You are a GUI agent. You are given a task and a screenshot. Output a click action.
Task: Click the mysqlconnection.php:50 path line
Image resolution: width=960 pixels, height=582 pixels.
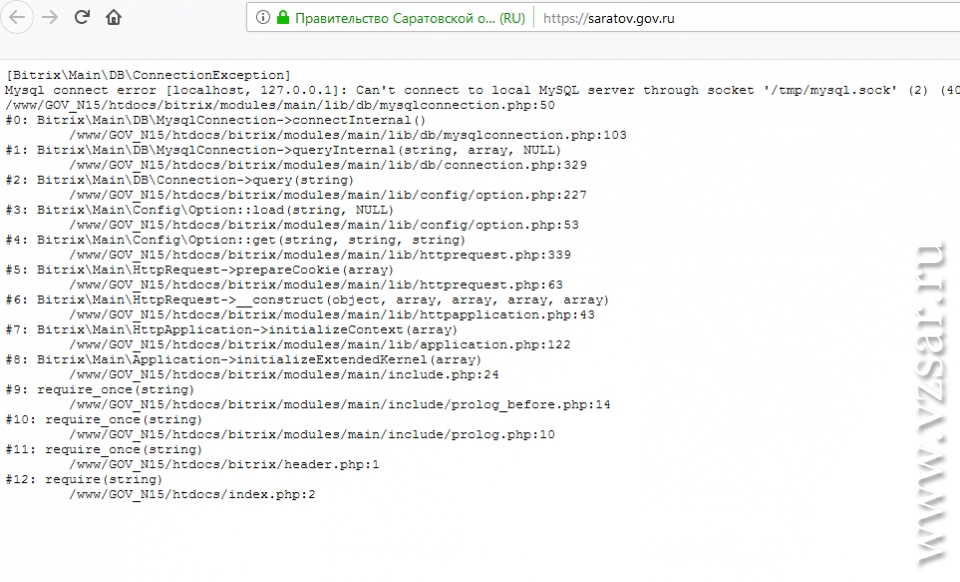(x=280, y=105)
